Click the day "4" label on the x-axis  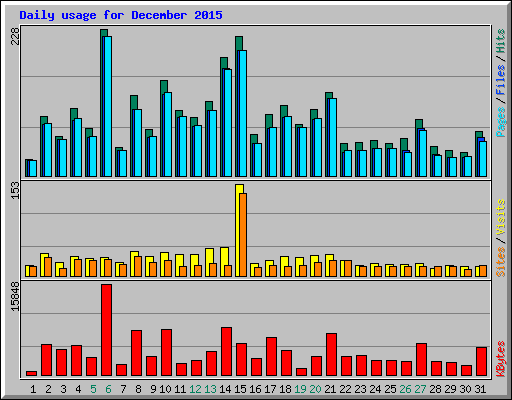(78, 389)
